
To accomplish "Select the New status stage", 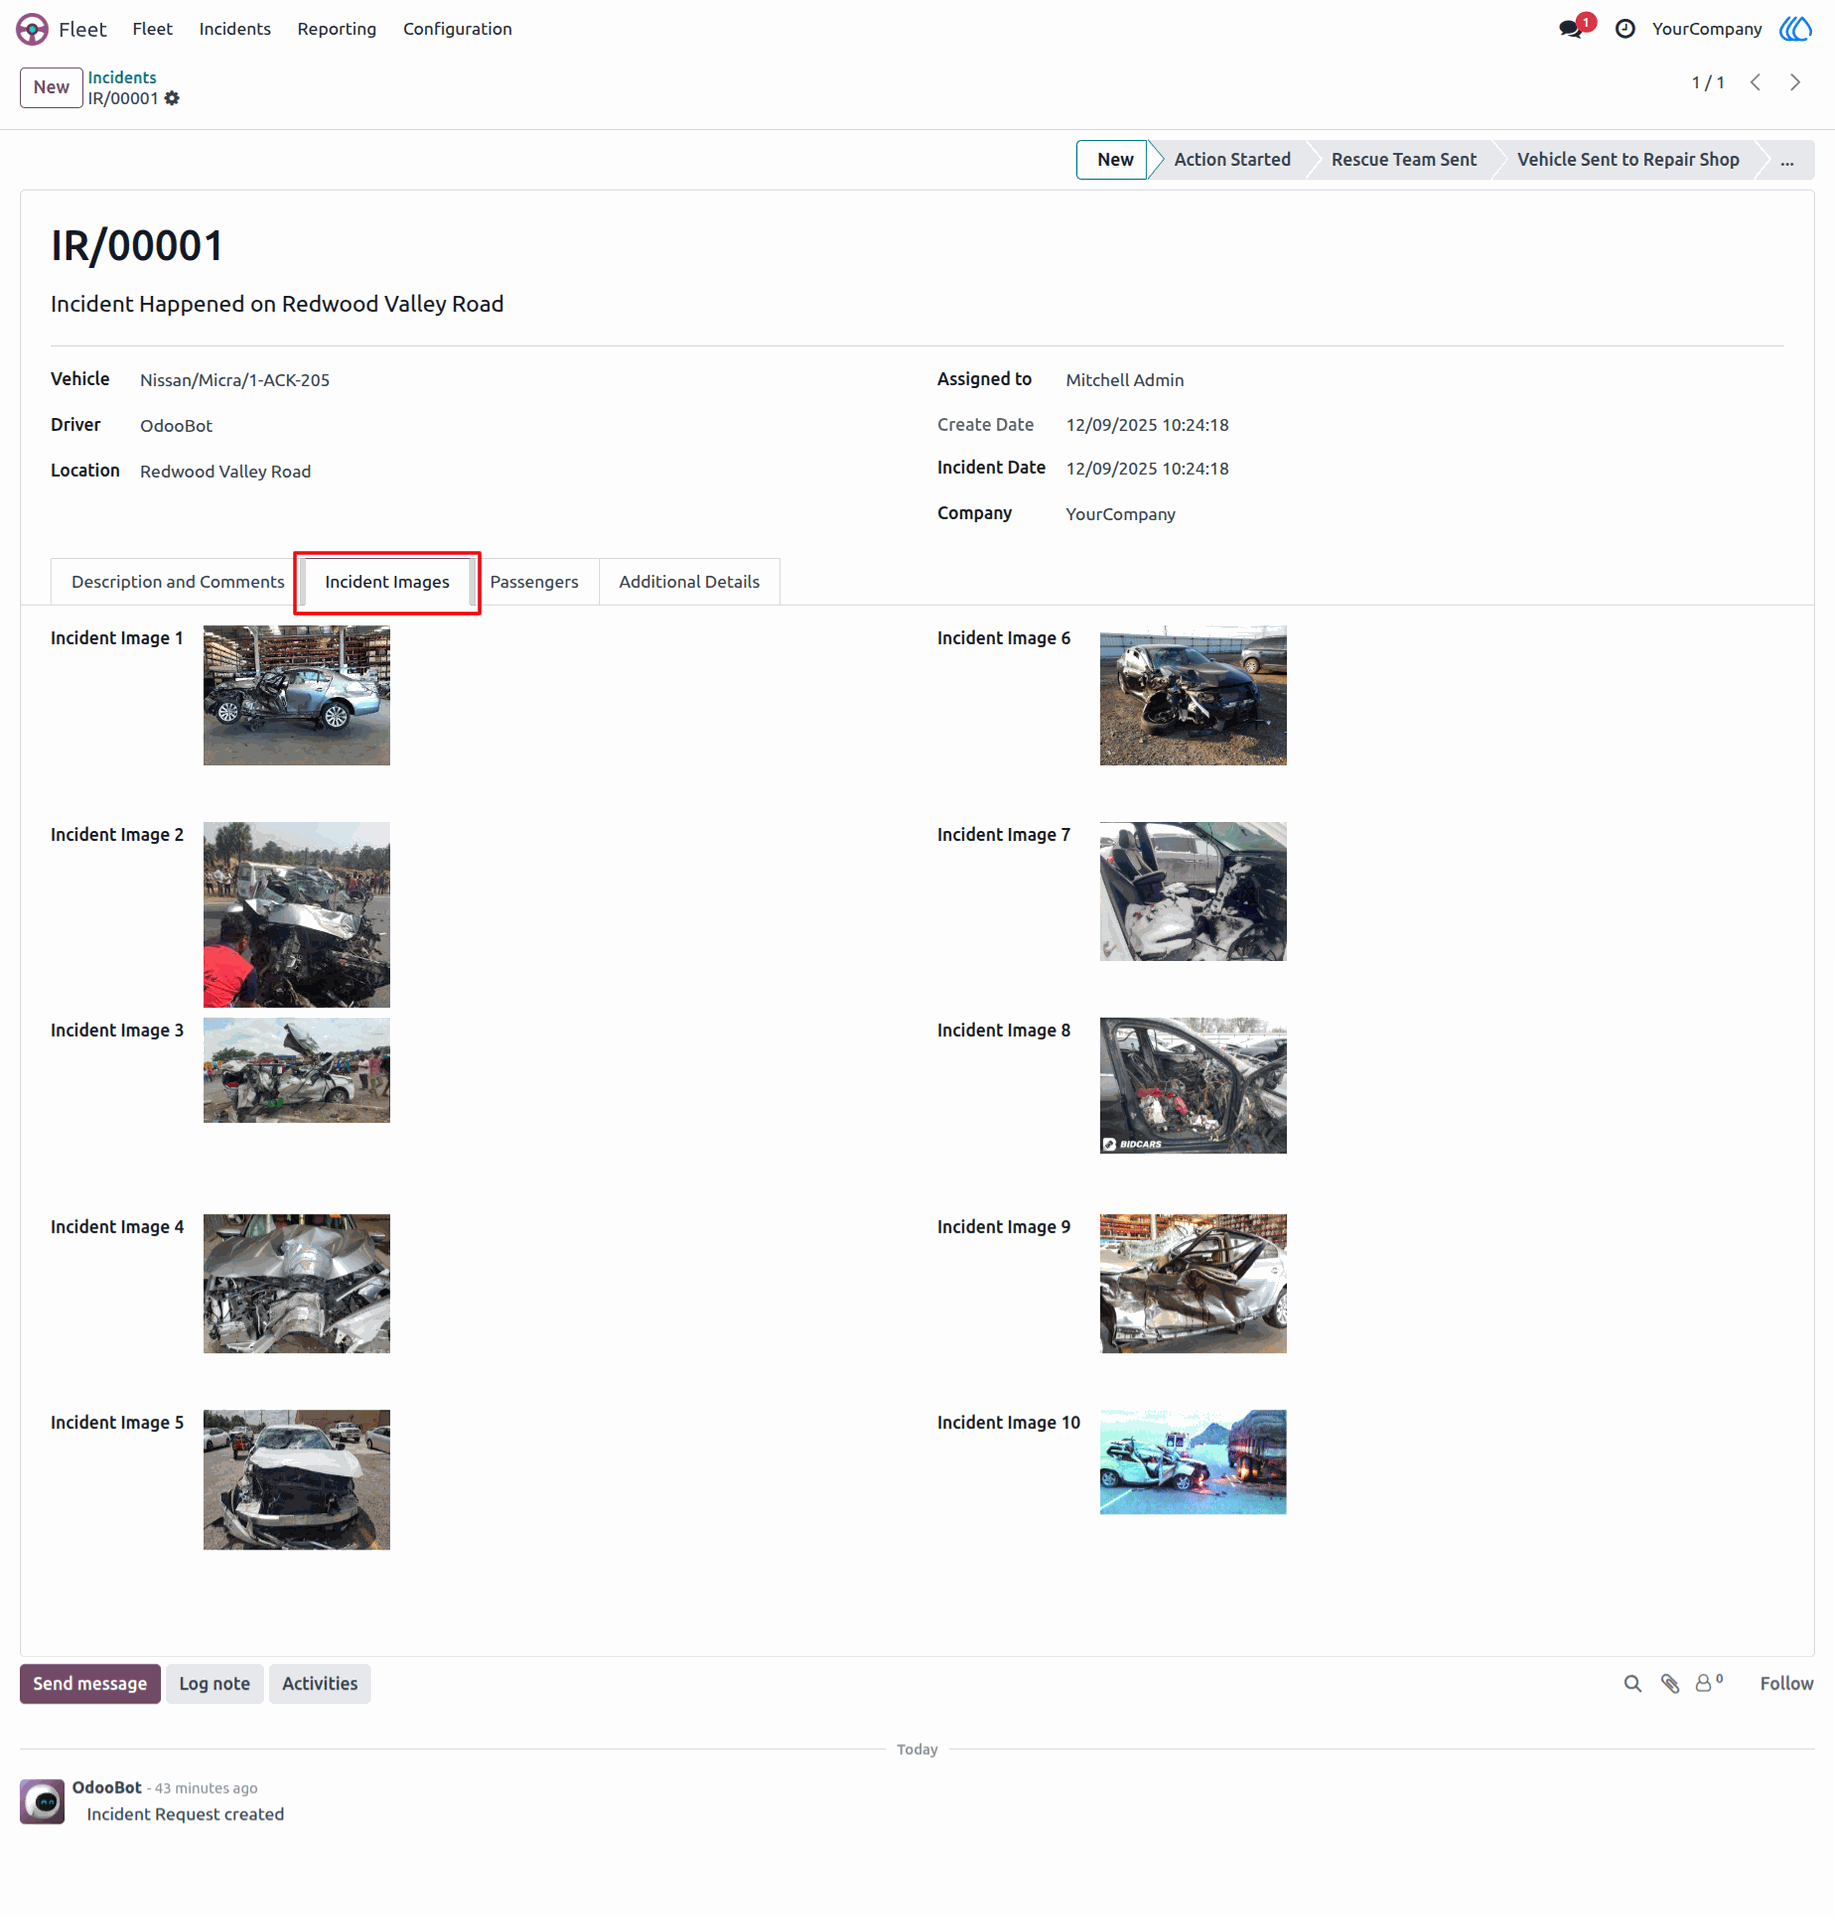I will click(1114, 160).
